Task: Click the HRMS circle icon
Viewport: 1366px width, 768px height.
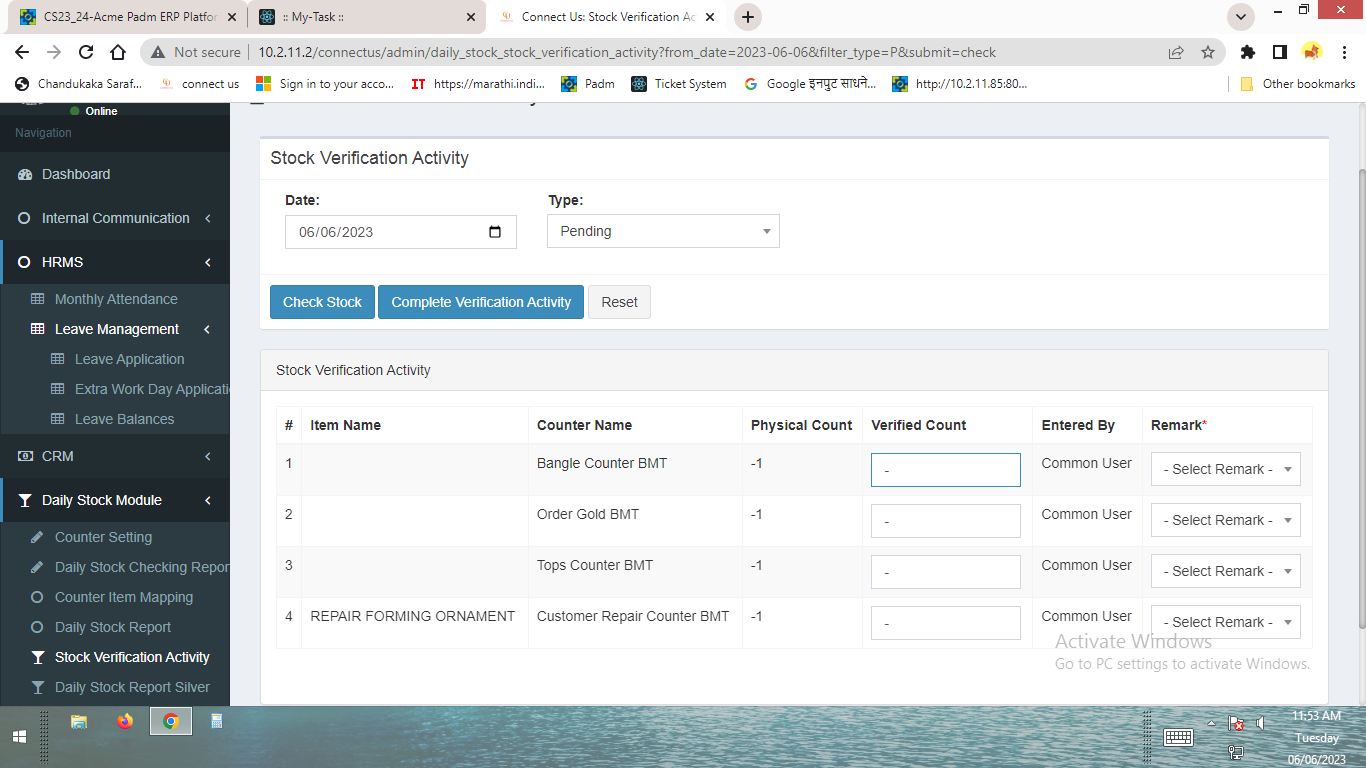Action: (25, 262)
